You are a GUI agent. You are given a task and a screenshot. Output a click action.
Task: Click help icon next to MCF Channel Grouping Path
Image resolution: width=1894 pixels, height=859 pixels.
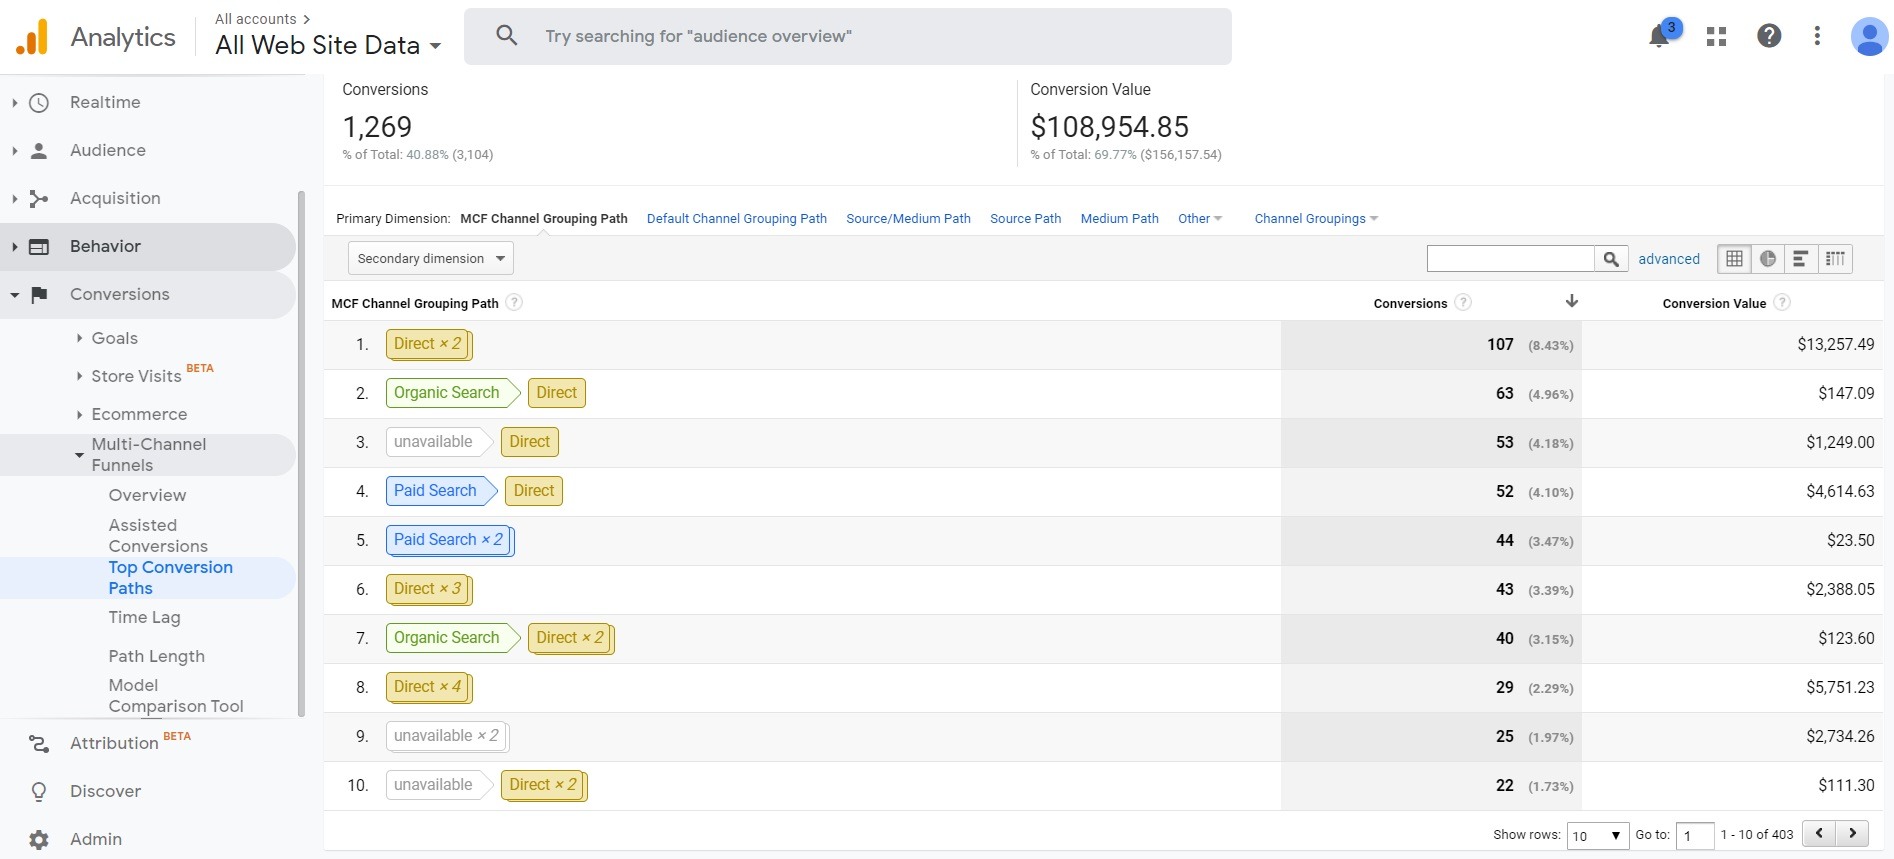point(514,303)
